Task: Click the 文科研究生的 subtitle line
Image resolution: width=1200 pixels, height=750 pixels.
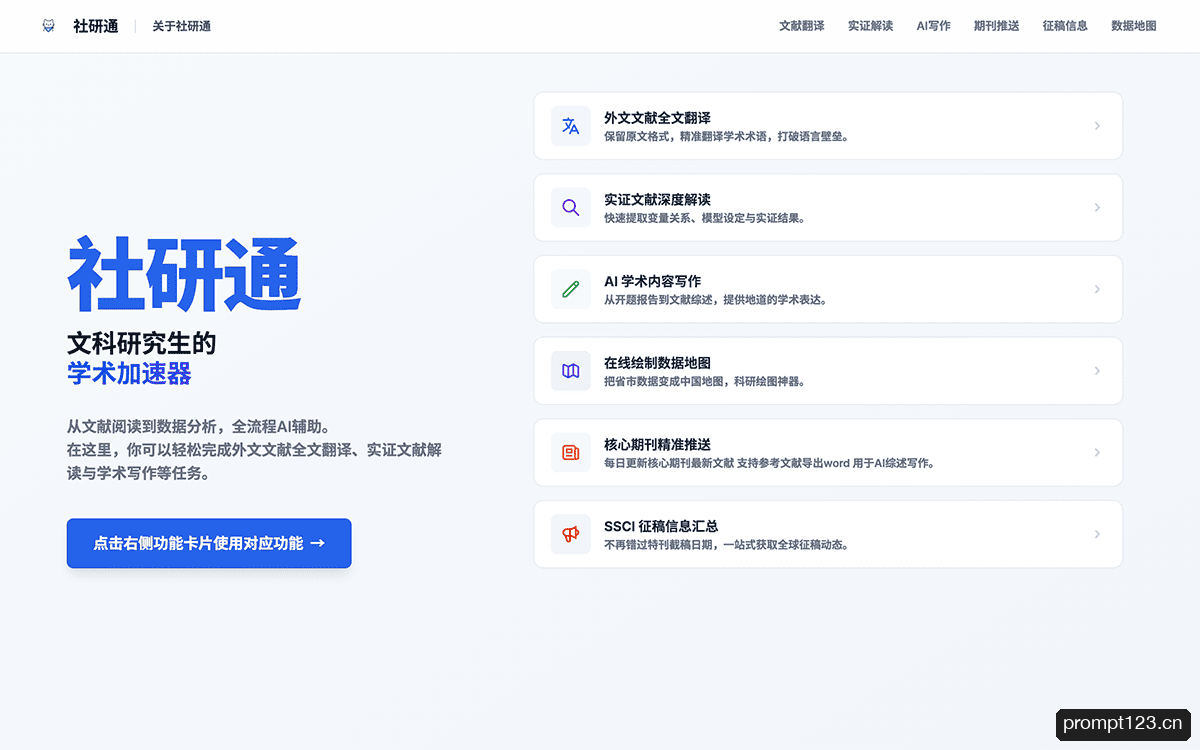Action: 141,343
